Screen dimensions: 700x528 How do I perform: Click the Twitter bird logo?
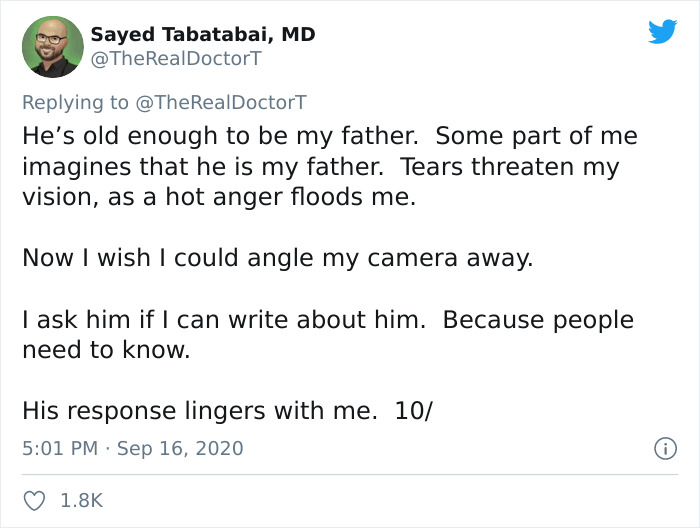(662, 32)
